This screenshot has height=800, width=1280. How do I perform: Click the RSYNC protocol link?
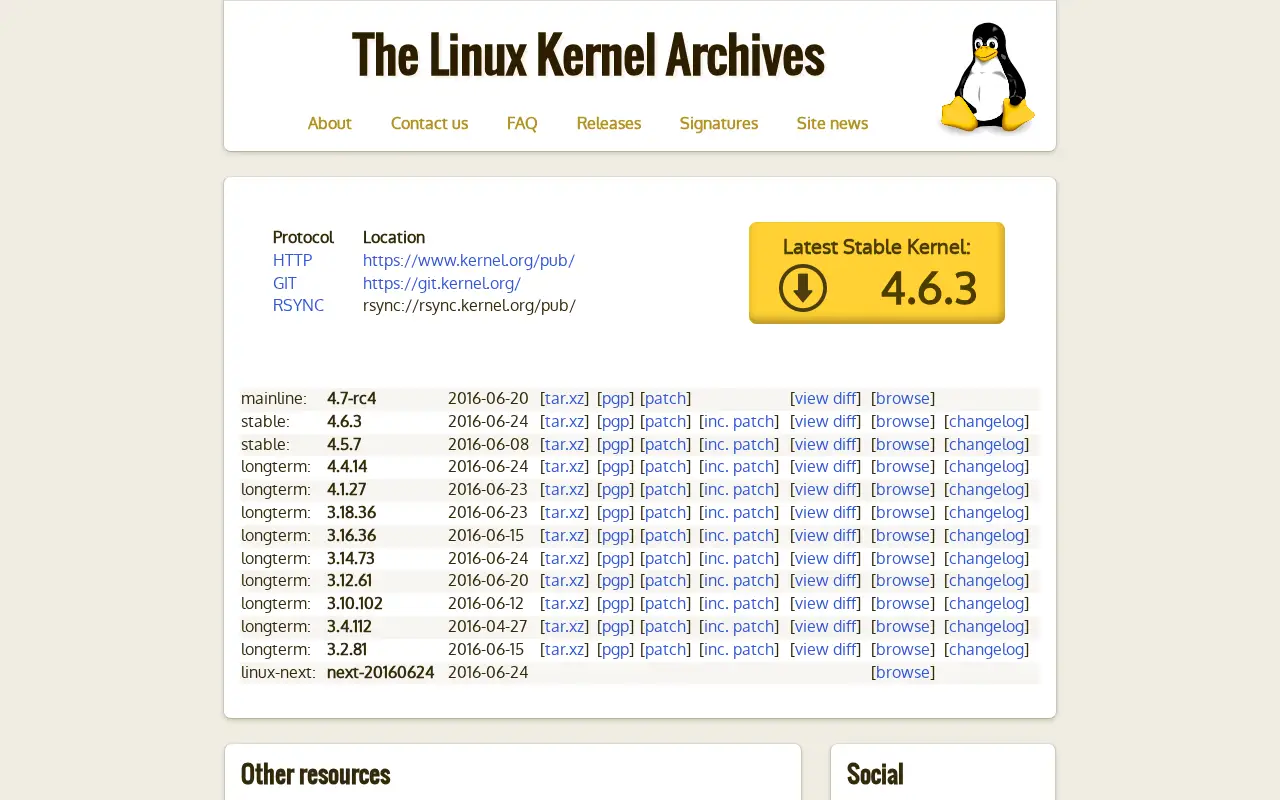pos(298,305)
